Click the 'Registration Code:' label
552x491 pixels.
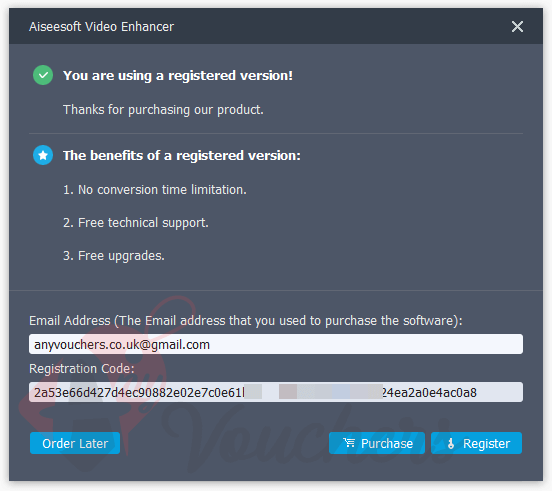(82, 369)
